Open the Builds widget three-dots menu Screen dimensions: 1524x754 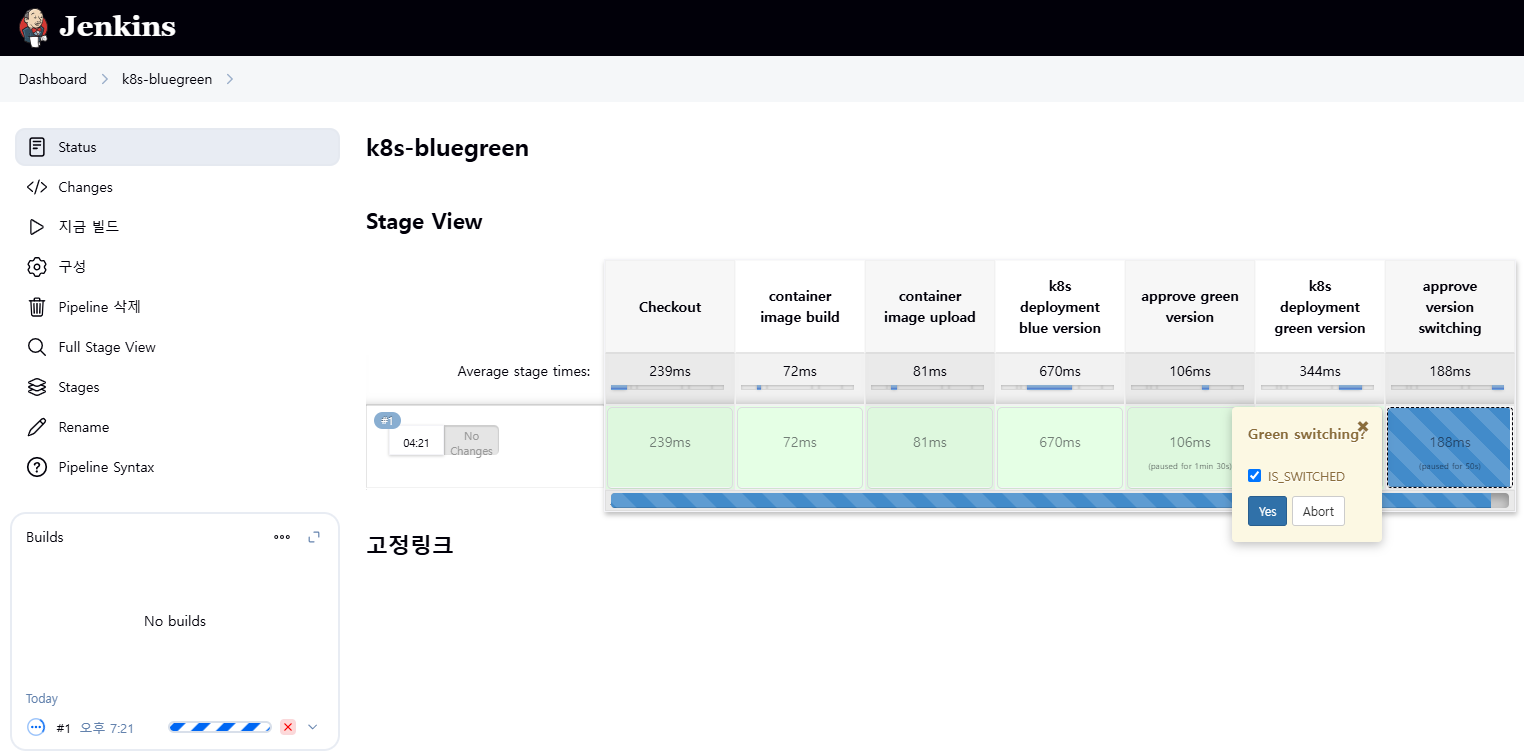282,537
